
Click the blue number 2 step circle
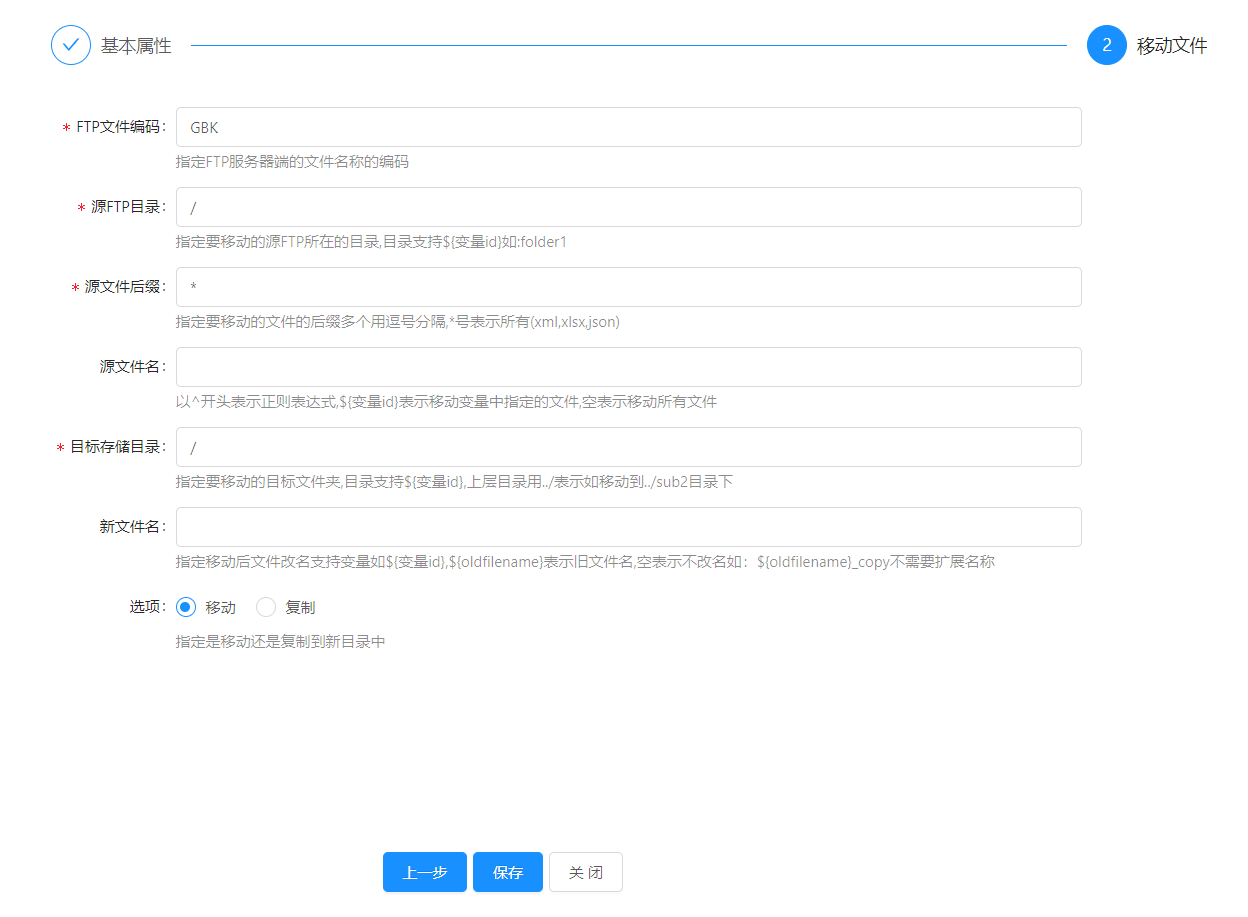(x=1107, y=45)
